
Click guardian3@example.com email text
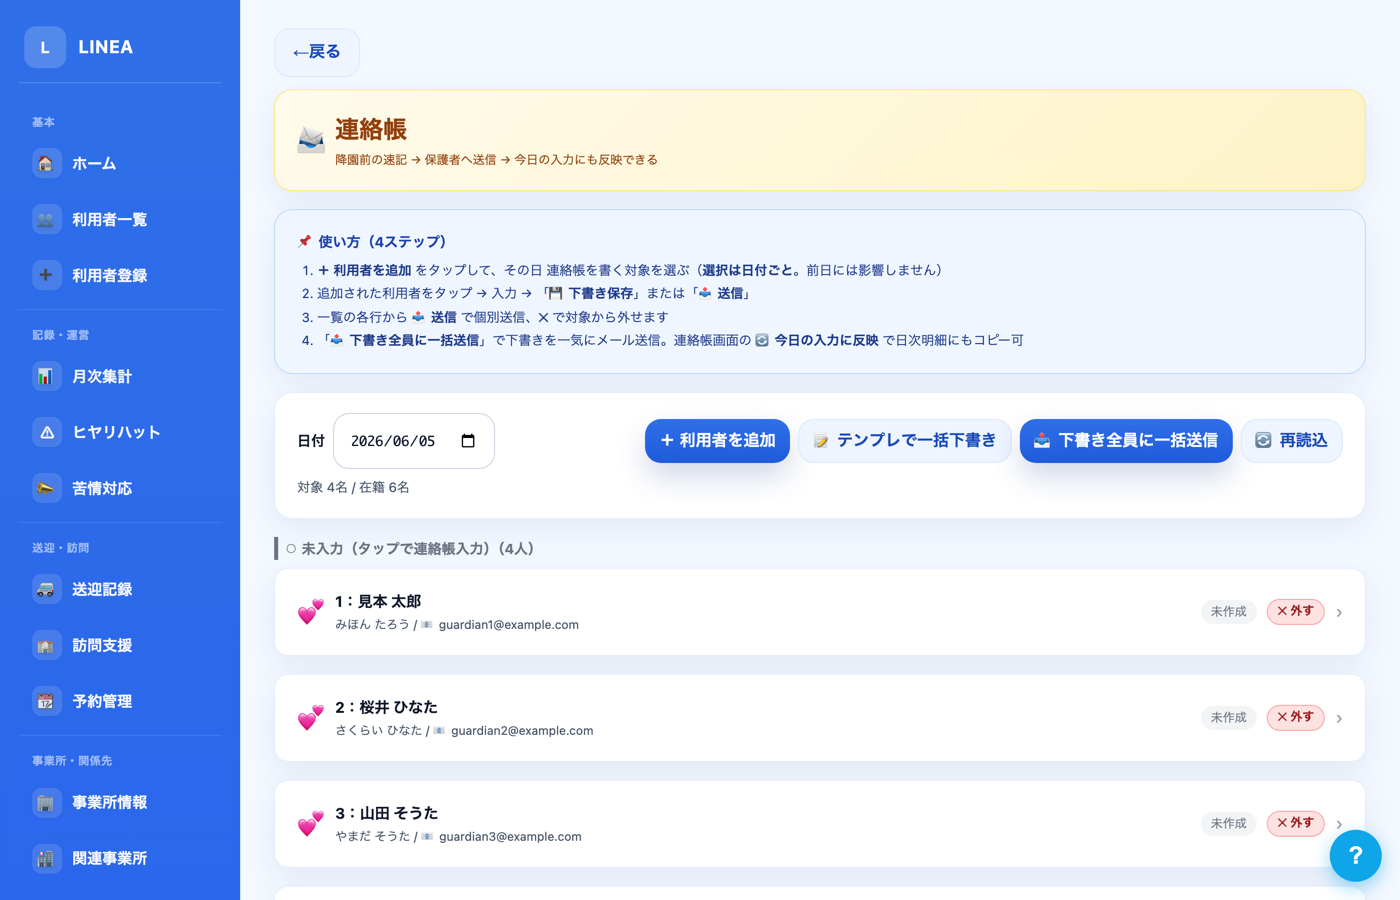(510, 837)
